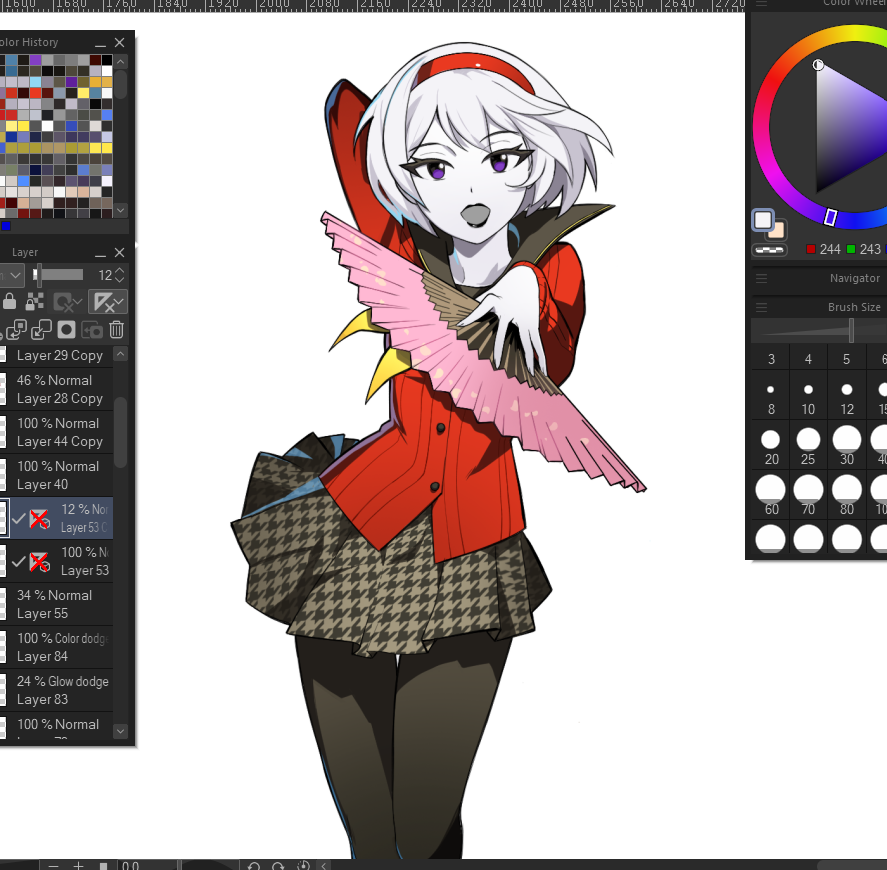Image resolution: width=887 pixels, height=870 pixels.
Task: Close the Layer panel
Action: (x=119, y=252)
